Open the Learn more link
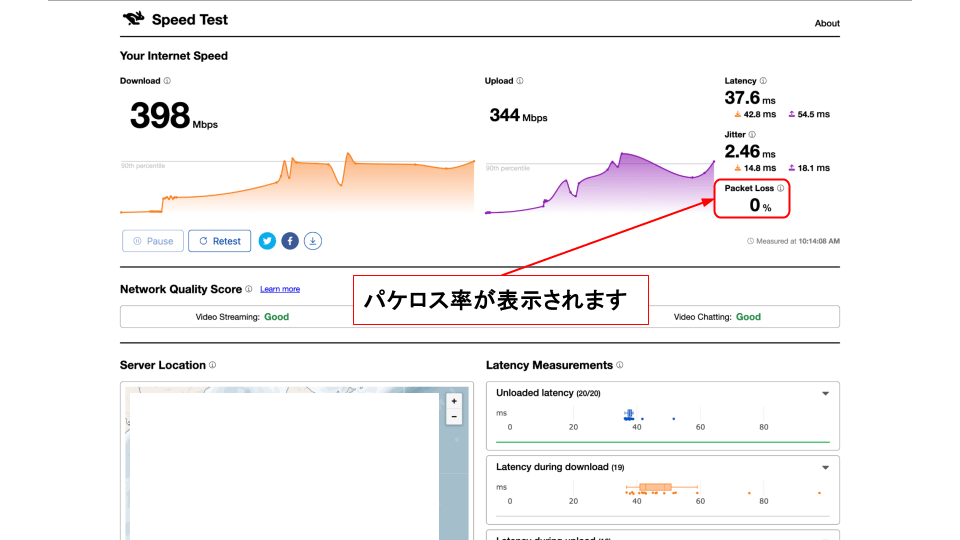 280,289
